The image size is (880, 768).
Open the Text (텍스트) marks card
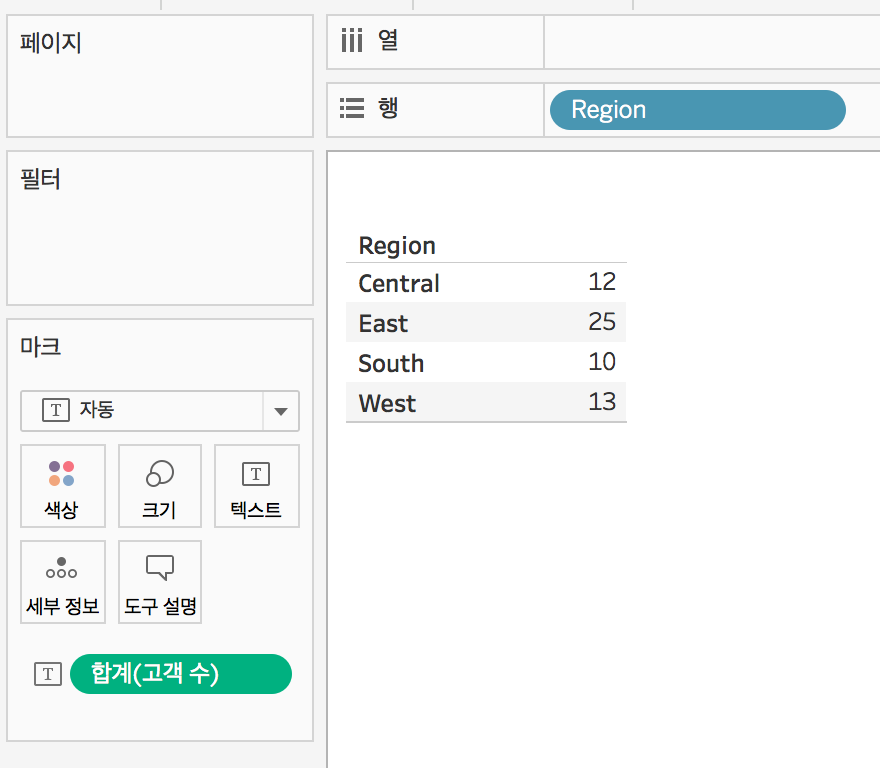(256, 486)
